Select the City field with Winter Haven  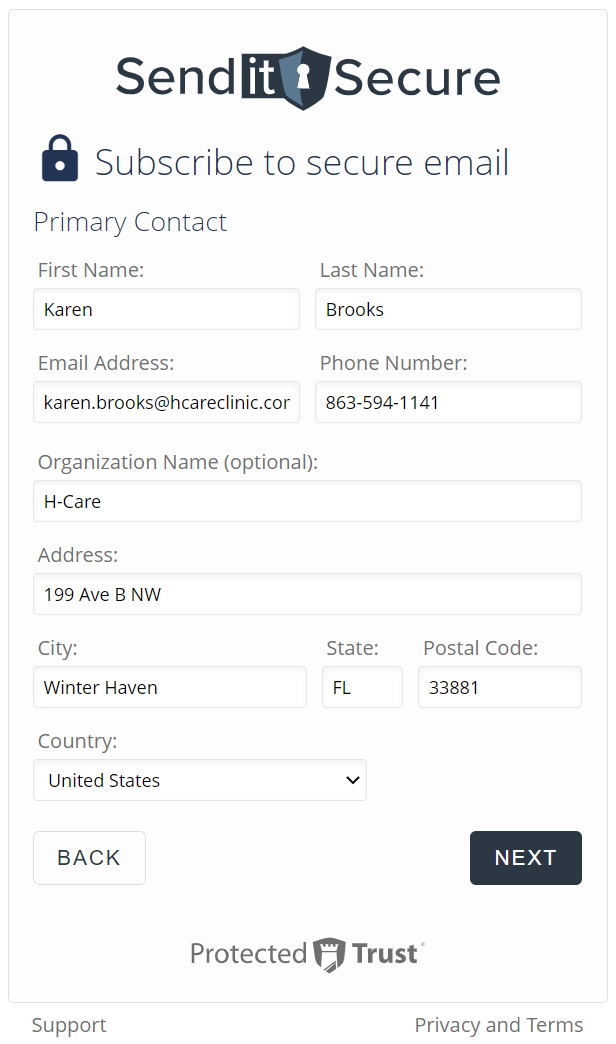170,687
